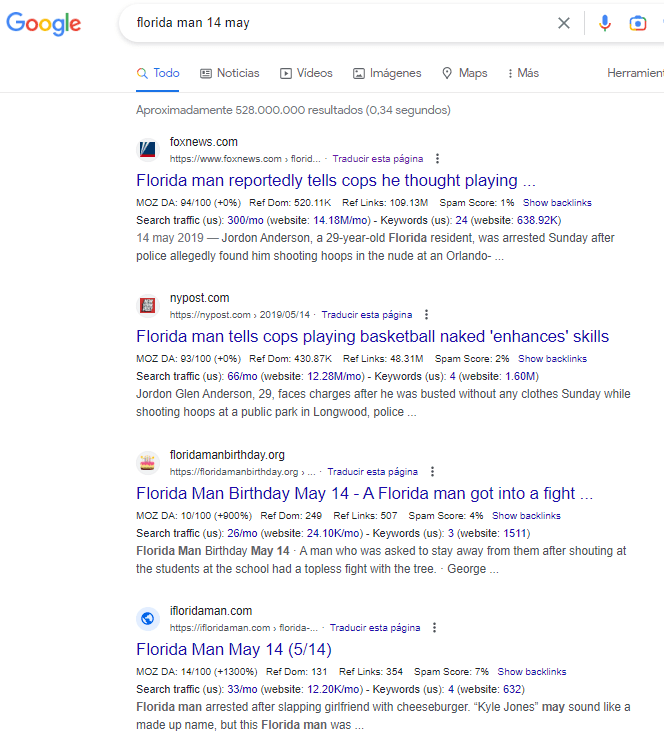Show backlinks for the ifloridaman.com result
The height and width of the screenshot is (747, 664).
[532, 671]
